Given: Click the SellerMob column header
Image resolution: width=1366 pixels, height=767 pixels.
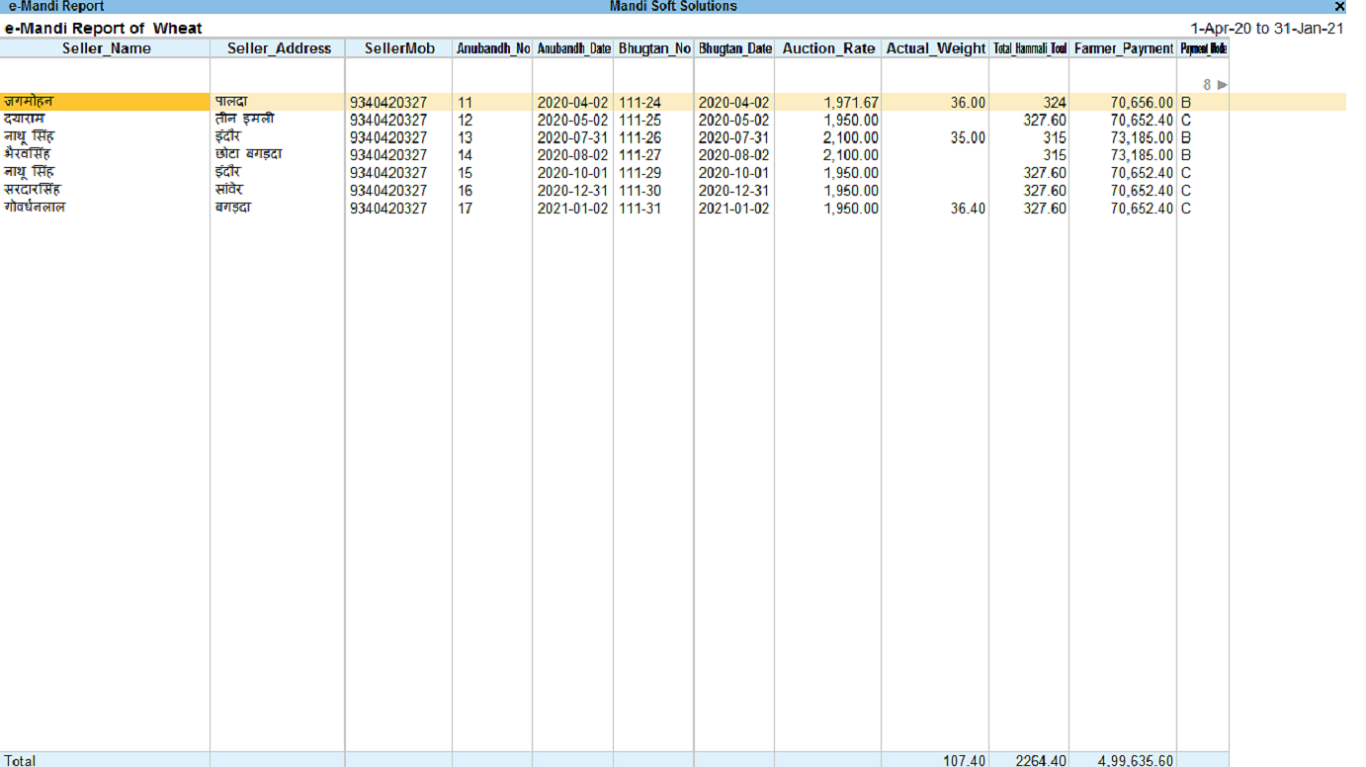Looking at the screenshot, I should click(x=399, y=48).
